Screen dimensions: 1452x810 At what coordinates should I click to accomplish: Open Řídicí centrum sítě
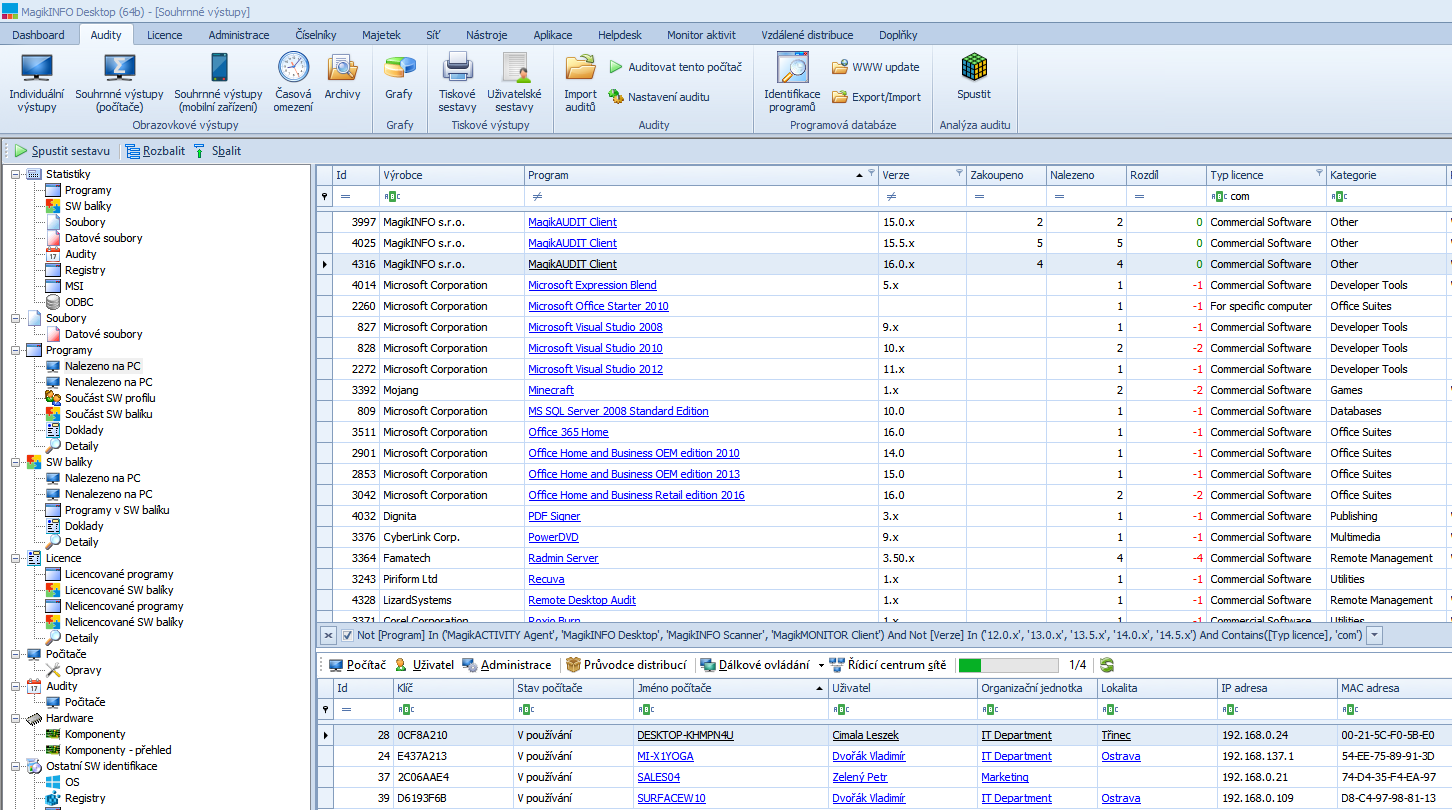pyautogui.click(x=887, y=665)
